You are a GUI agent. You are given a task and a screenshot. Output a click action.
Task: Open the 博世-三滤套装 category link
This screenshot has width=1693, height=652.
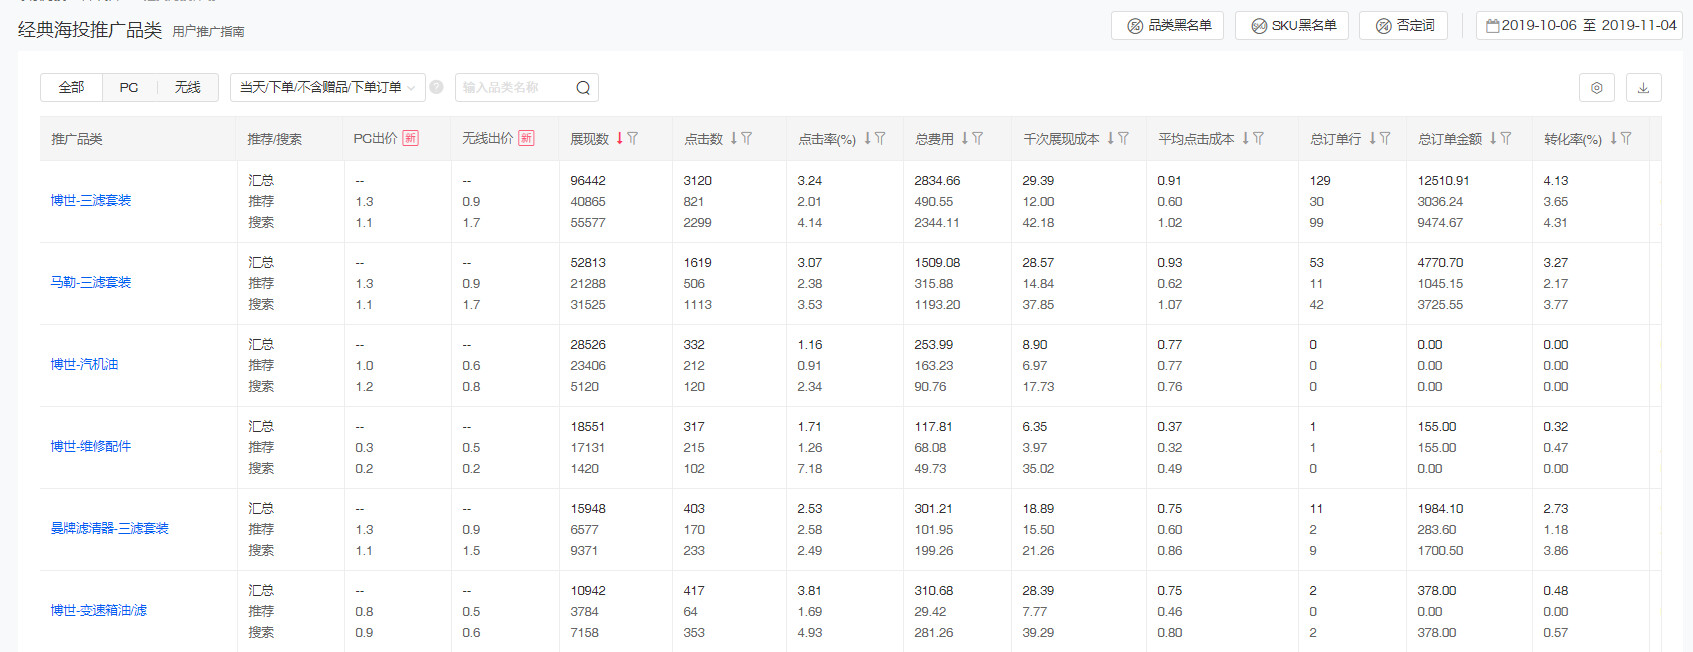91,201
